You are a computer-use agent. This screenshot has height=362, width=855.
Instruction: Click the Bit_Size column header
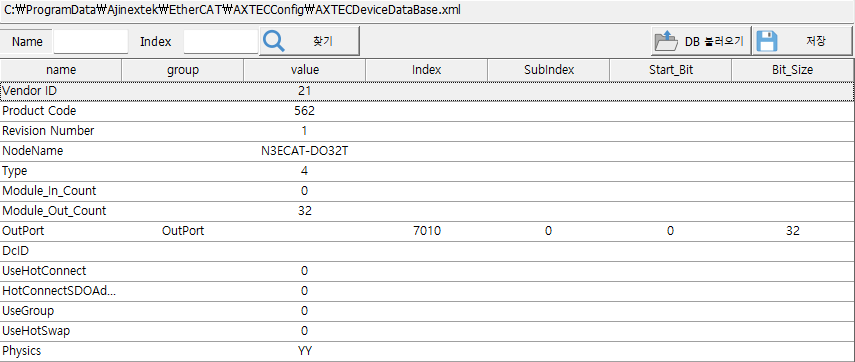[x=793, y=70]
